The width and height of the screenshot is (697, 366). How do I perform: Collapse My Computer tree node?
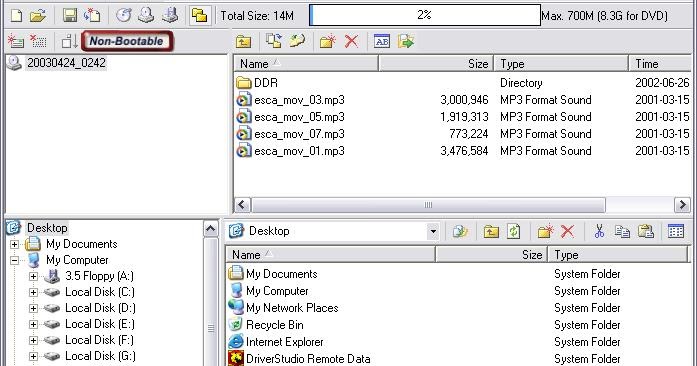(x=14, y=260)
